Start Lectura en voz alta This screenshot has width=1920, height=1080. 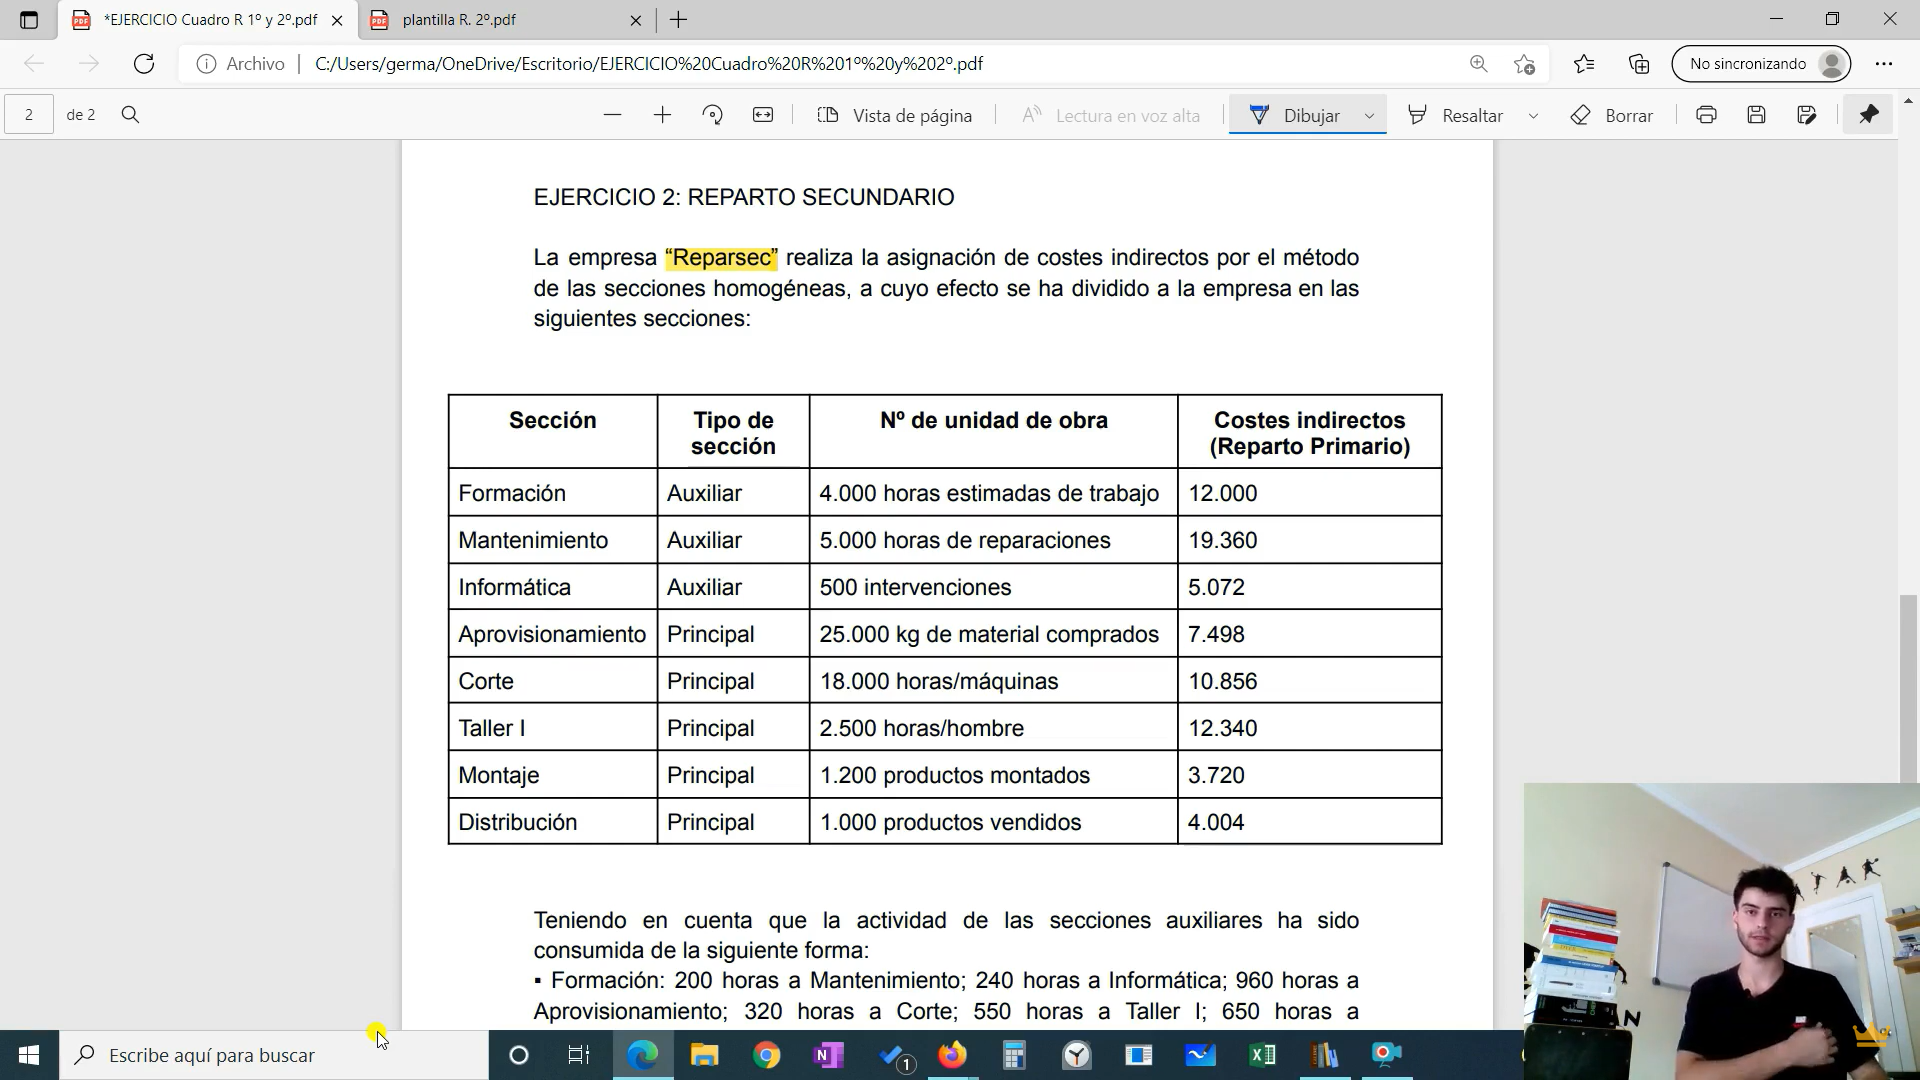tap(1110, 115)
